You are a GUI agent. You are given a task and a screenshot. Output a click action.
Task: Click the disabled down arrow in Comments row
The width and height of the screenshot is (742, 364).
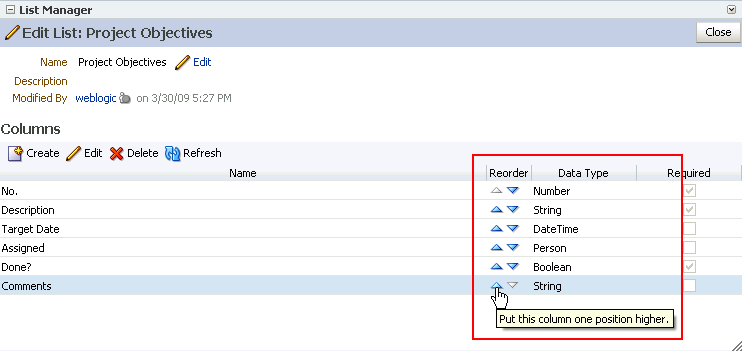pos(512,285)
